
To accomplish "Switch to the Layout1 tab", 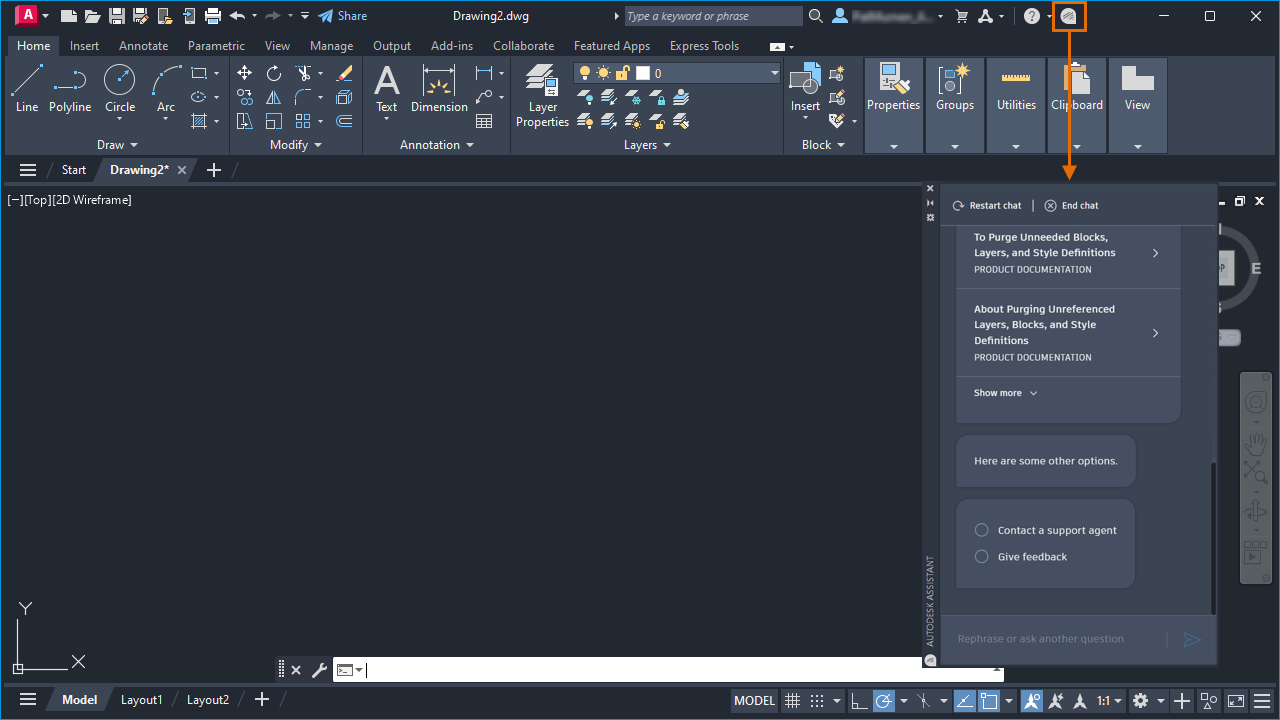I will [141, 699].
